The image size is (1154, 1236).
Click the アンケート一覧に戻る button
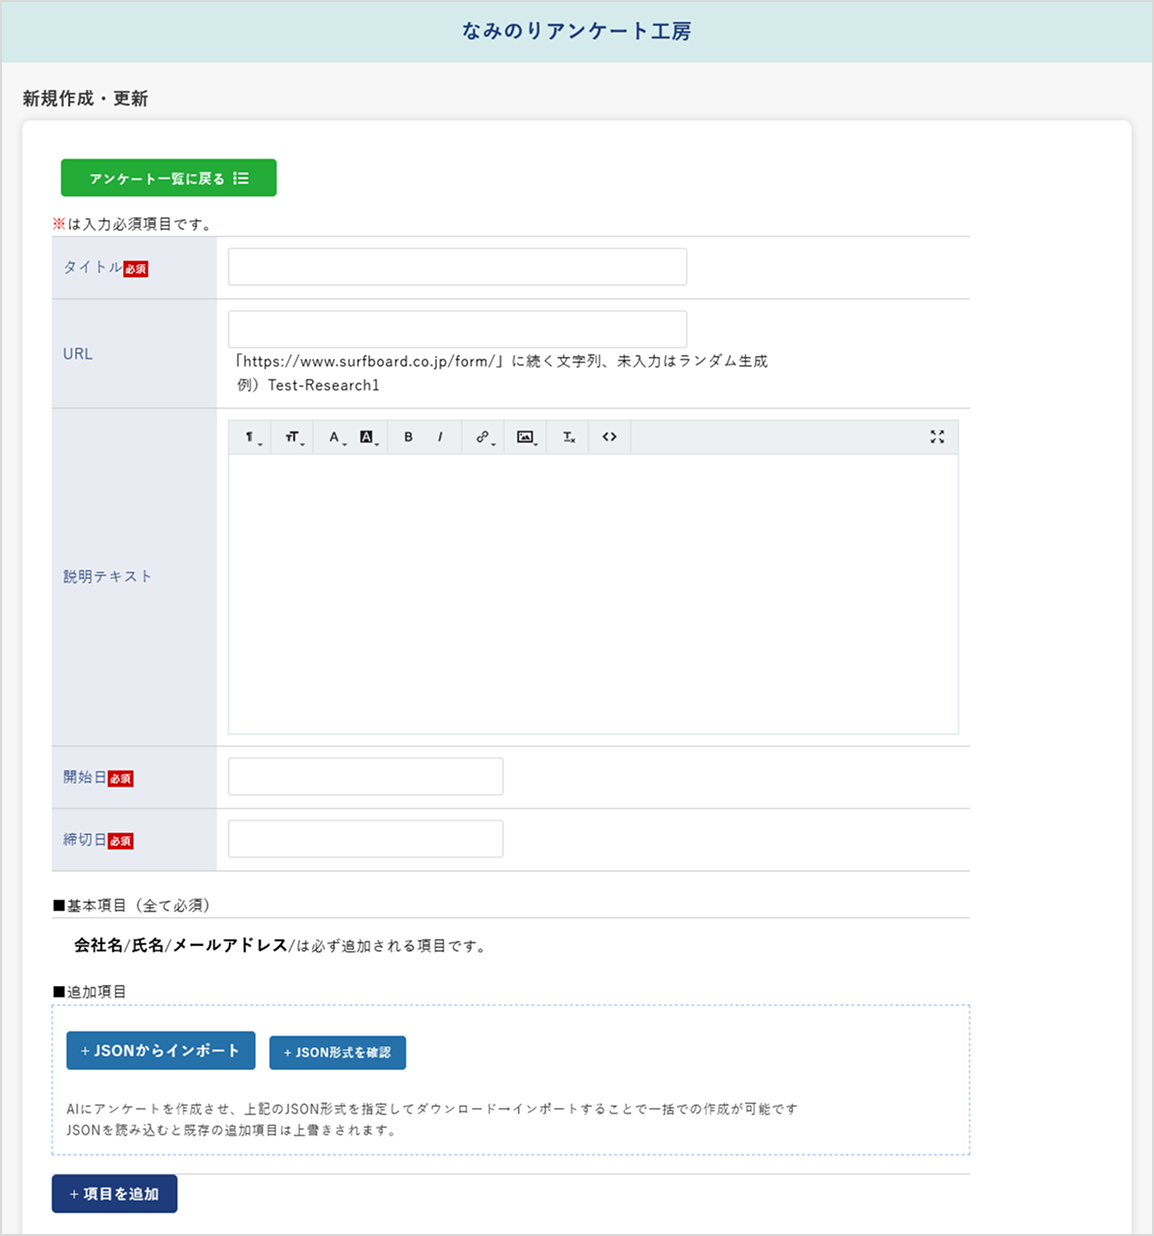coord(169,177)
